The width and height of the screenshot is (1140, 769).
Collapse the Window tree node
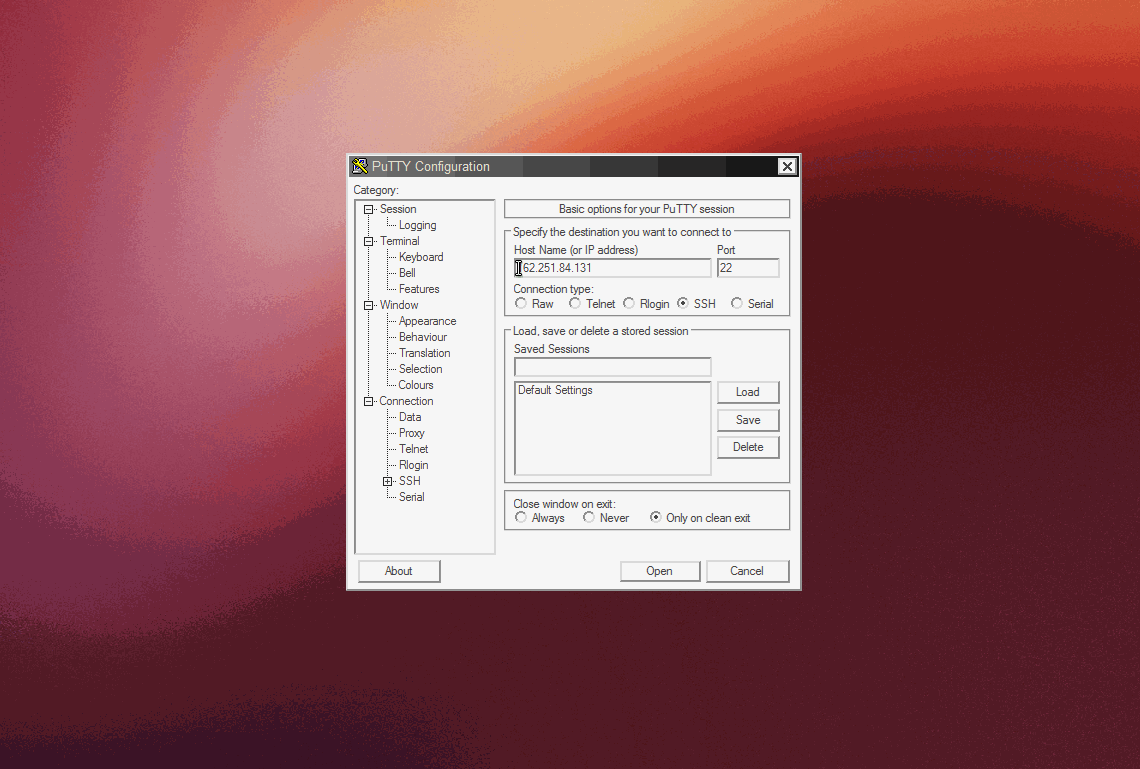(x=369, y=305)
